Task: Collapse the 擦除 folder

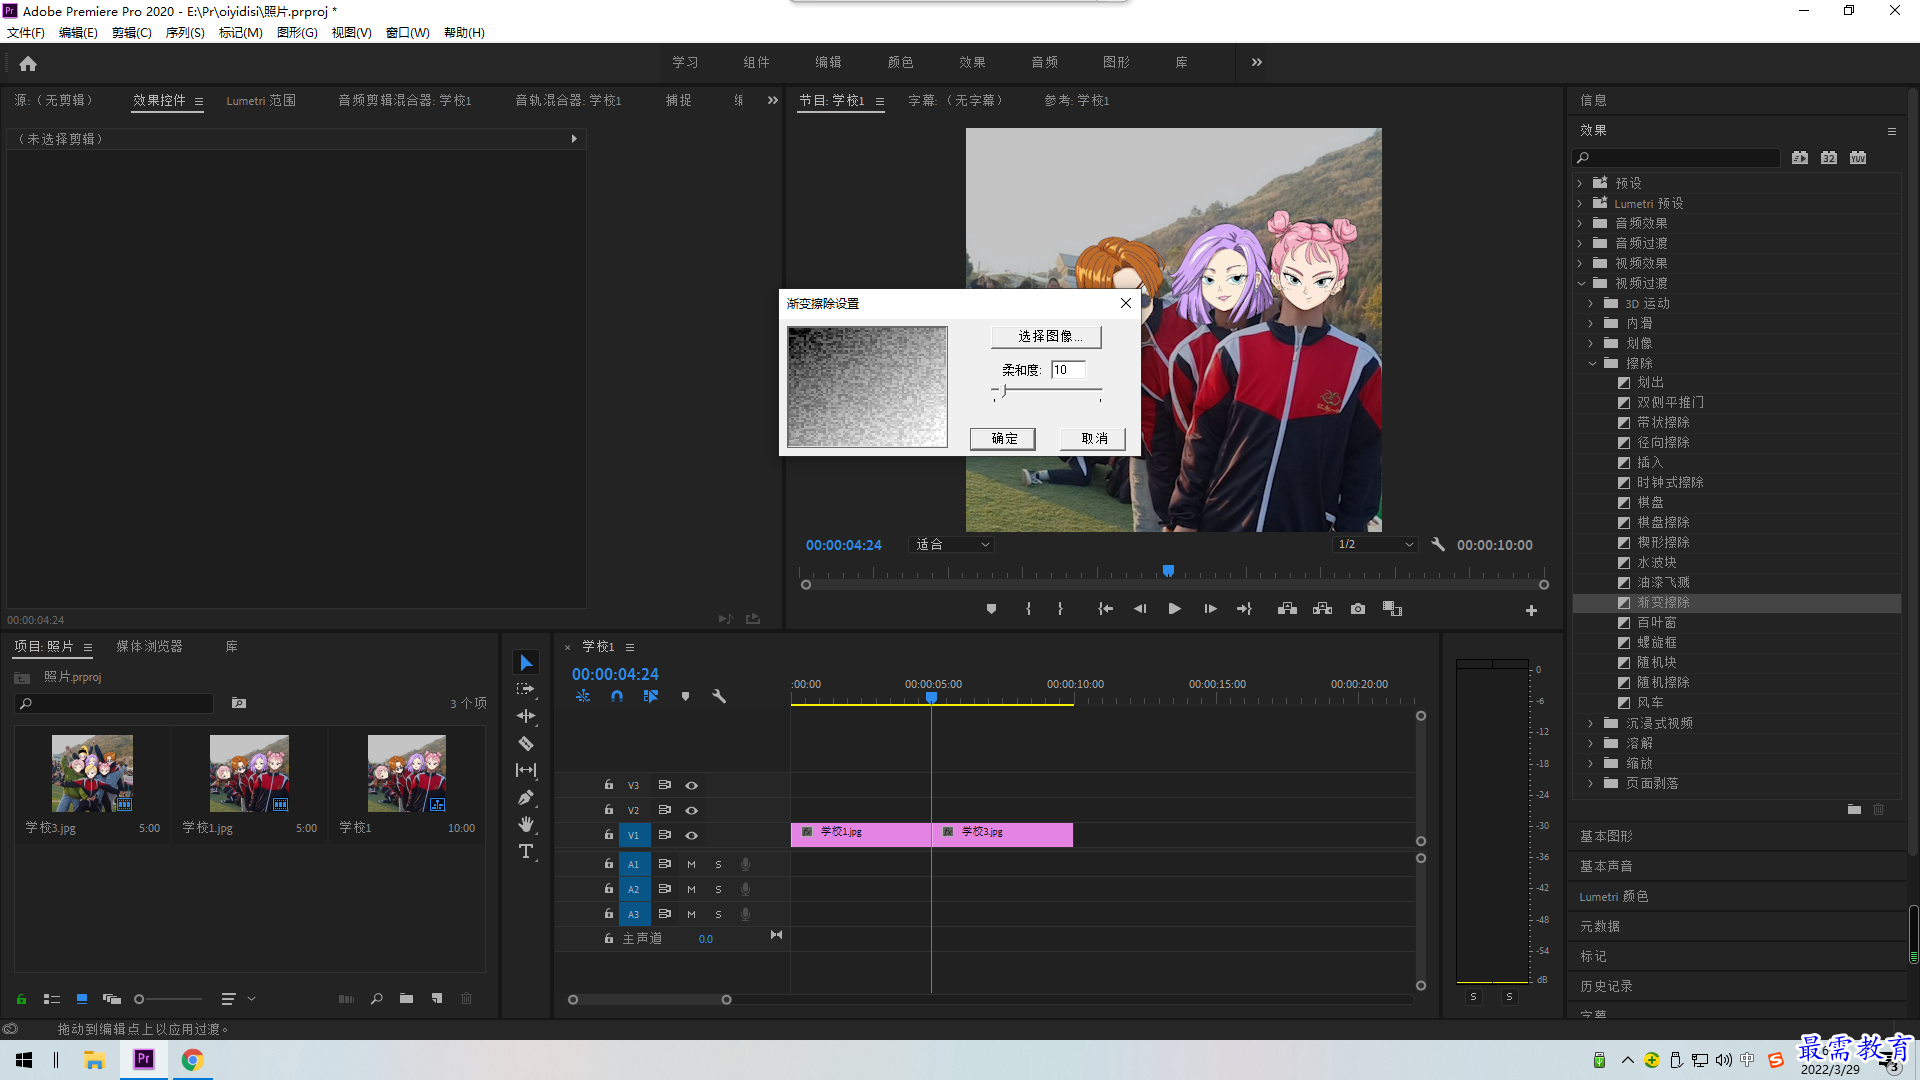Action: coord(1592,363)
